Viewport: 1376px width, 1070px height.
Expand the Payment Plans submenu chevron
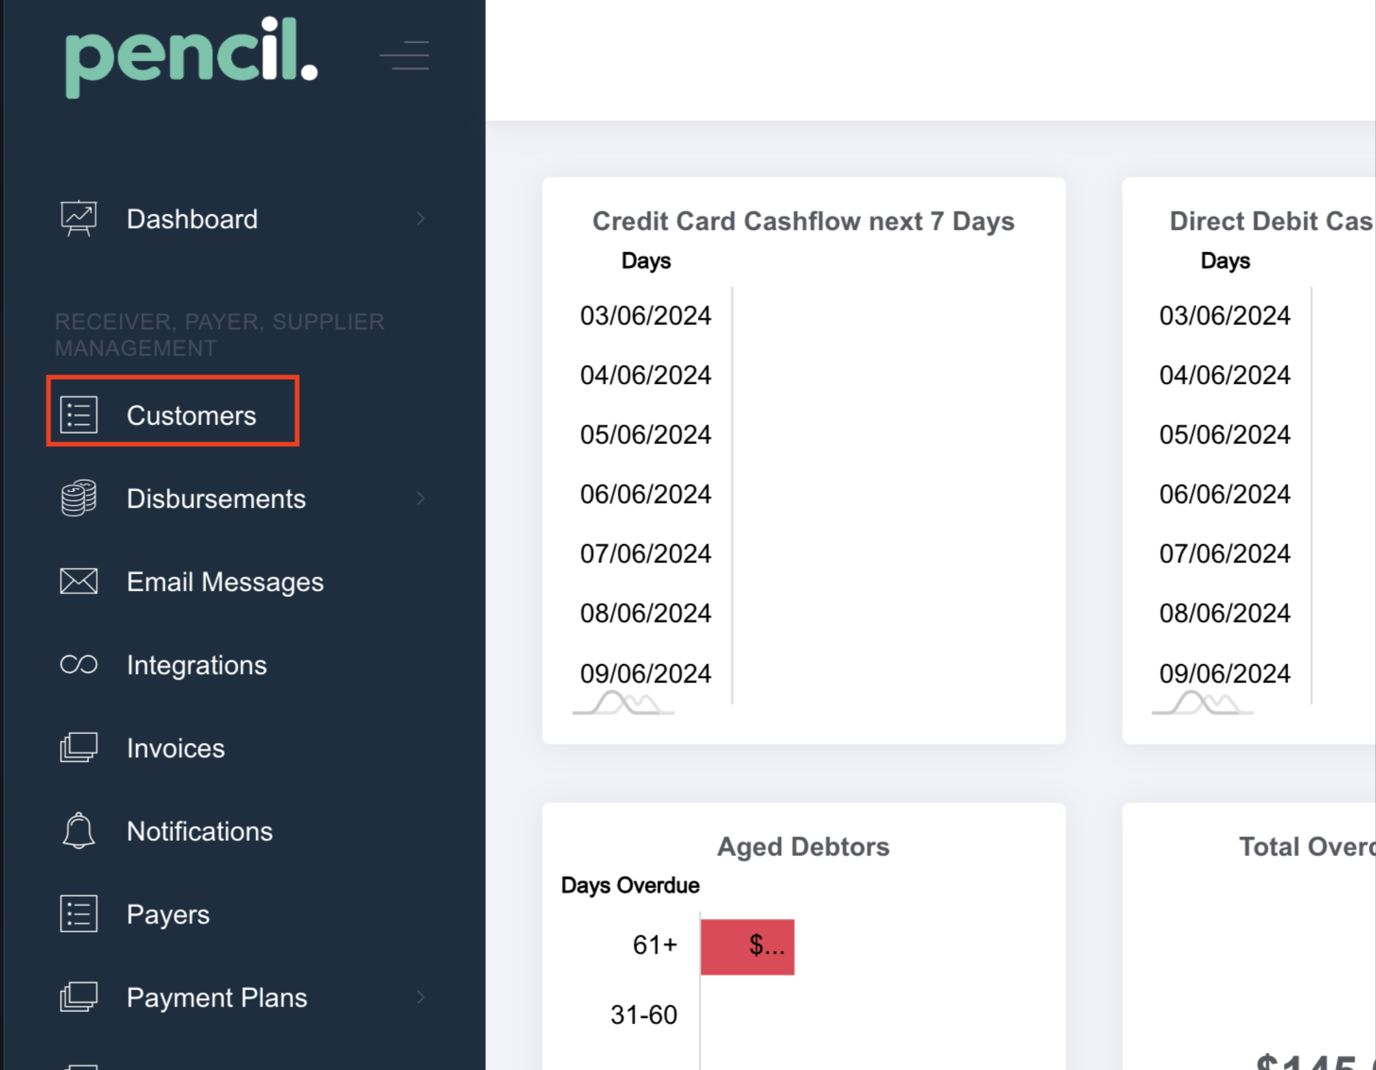pos(421,997)
